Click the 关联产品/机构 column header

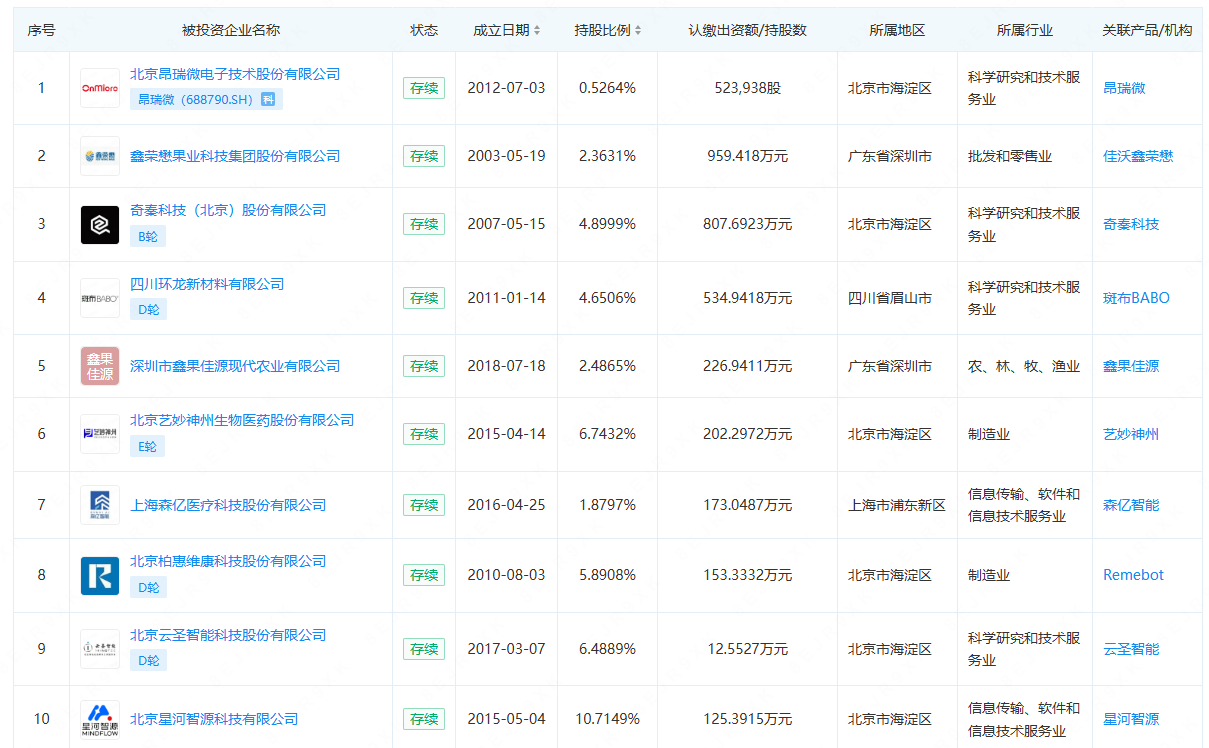point(1147,31)
